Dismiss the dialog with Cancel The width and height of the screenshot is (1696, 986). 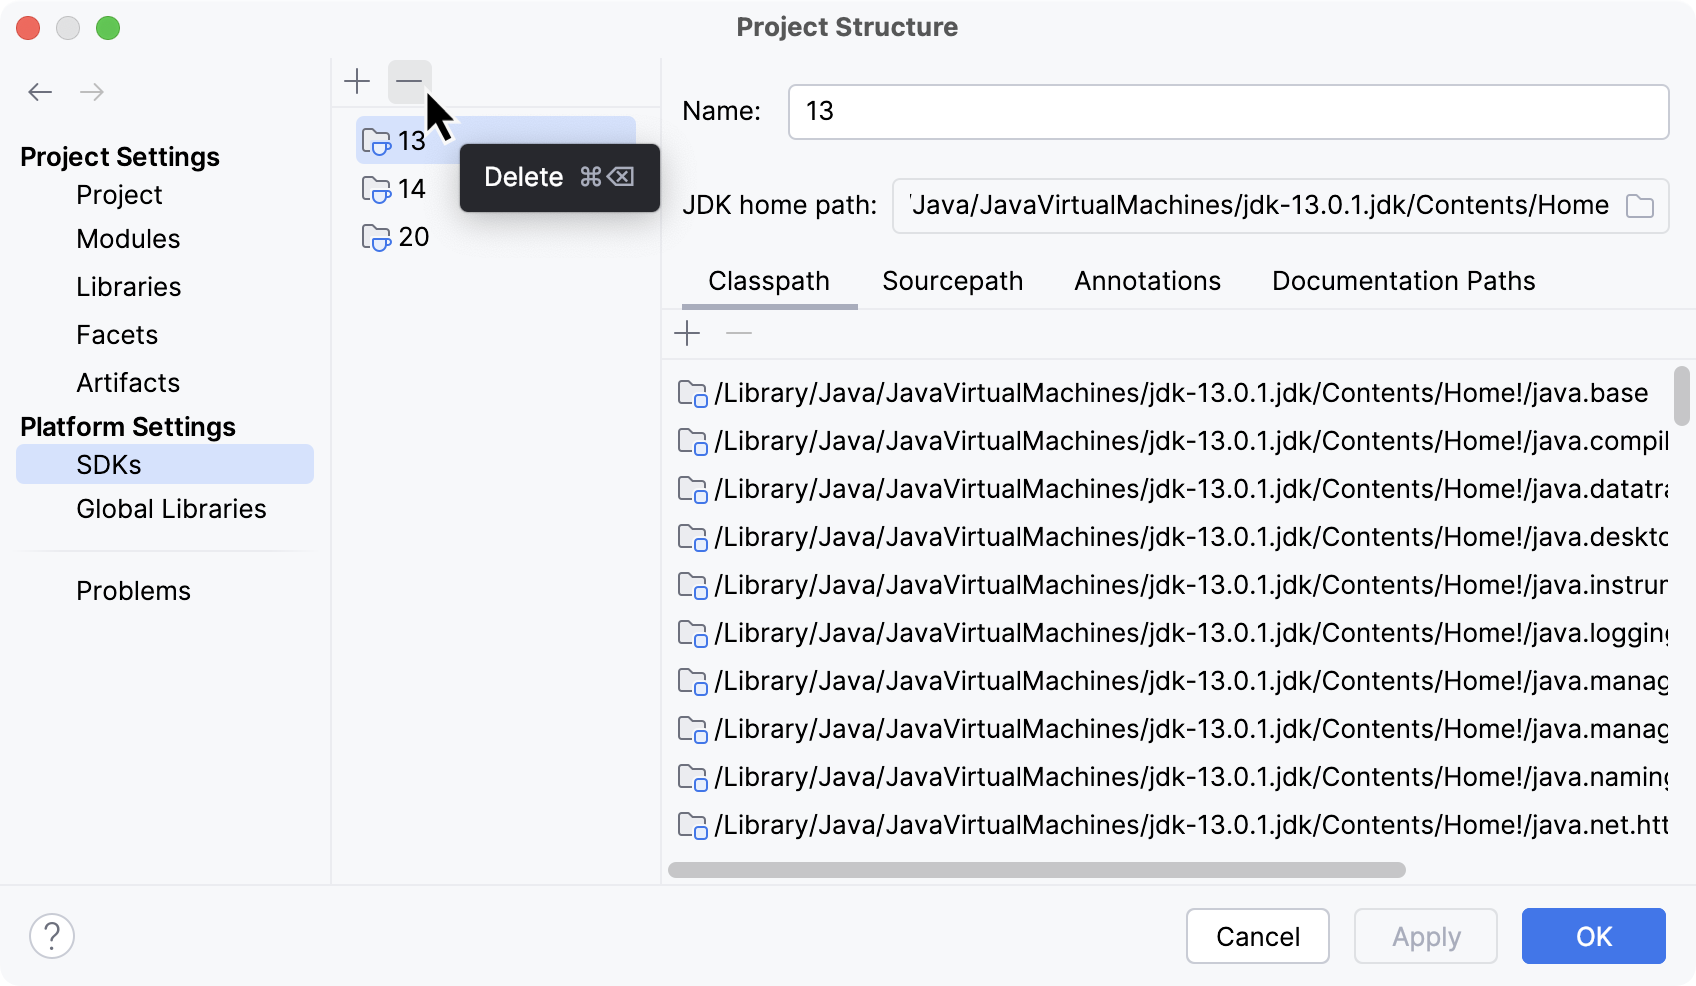pos(1257,936)
